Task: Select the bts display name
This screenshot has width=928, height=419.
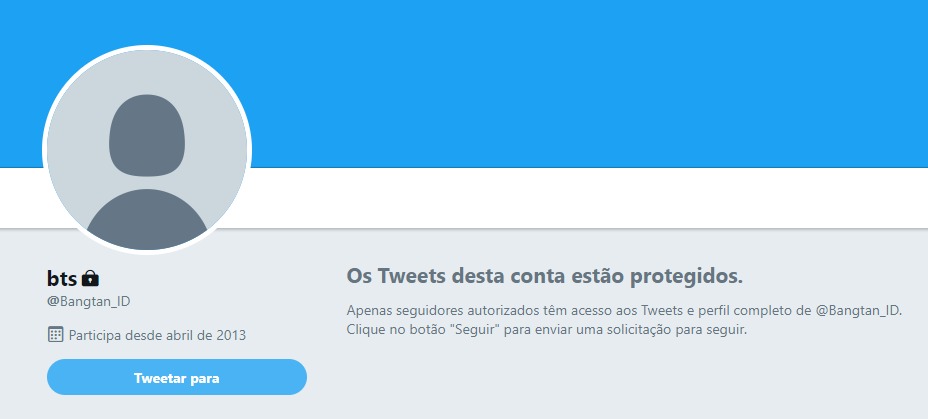Action: point(62,278)
